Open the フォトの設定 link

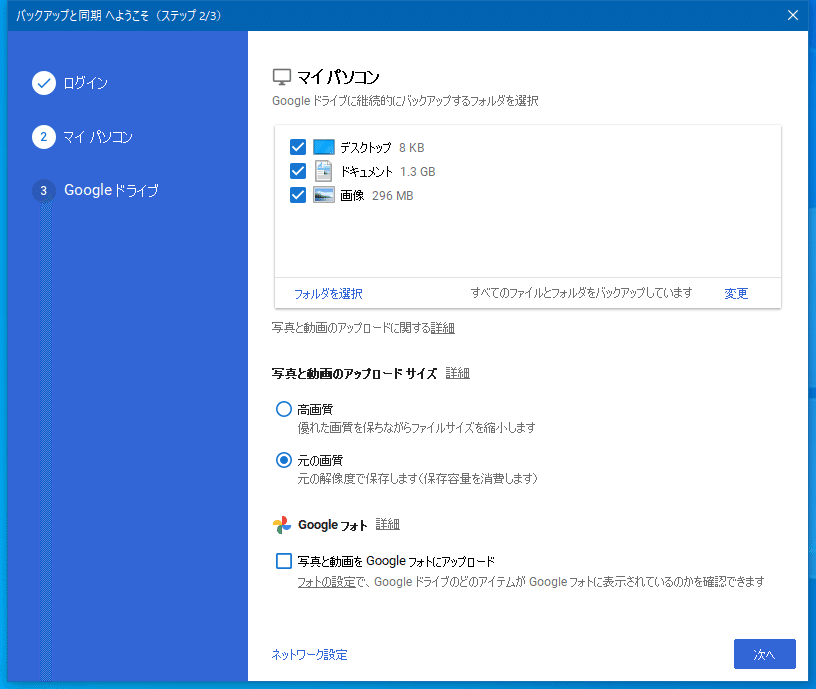coord(324,580)
